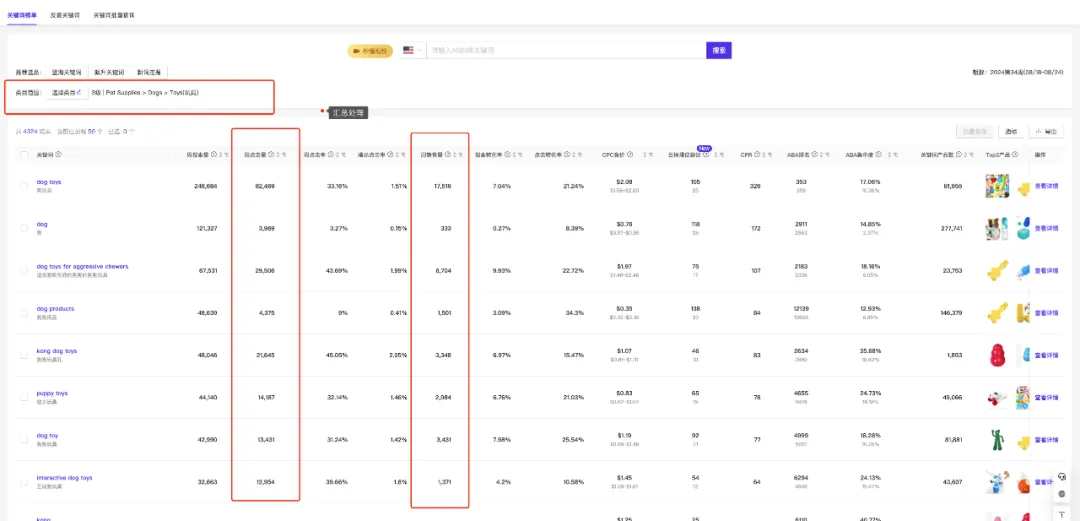Click the category path 'Pet Supplies > Dogs > Toys'

tap(151, 92)
